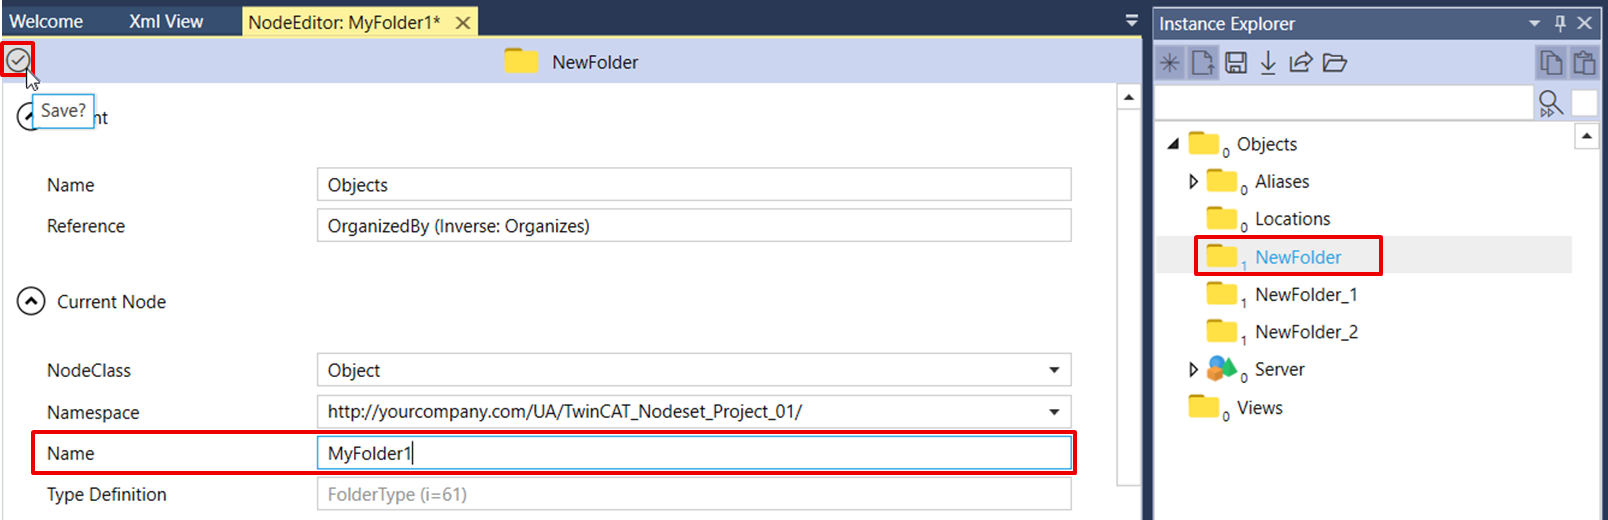Screen dimensions: 1608x520
Task: Select the Server tree item label
Action: click(1279, 369)
